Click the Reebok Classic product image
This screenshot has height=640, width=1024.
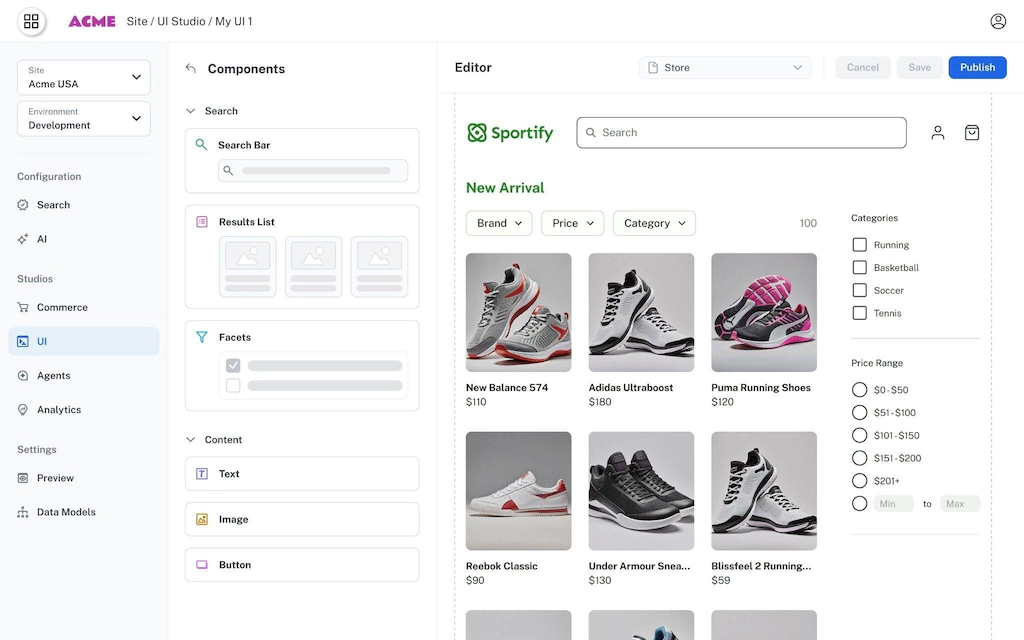[519, 490]
